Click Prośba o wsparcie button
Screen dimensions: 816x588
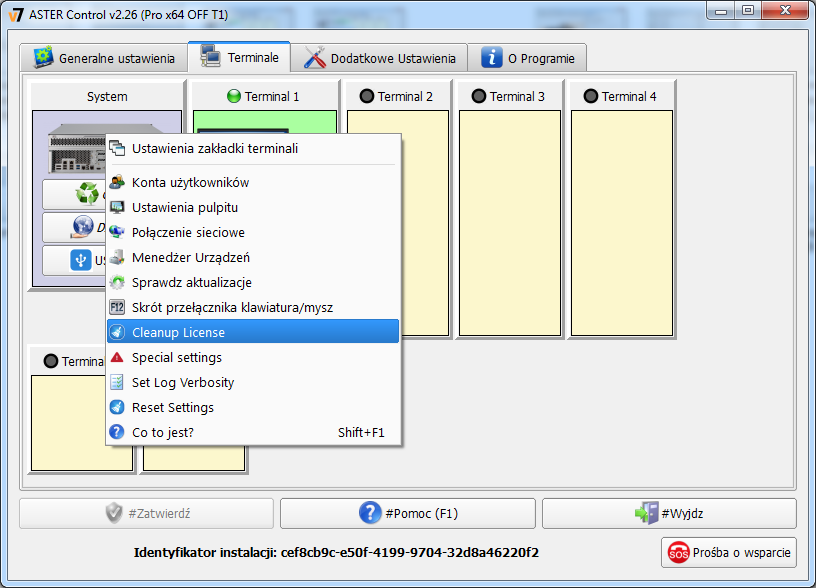click(729, 553)
